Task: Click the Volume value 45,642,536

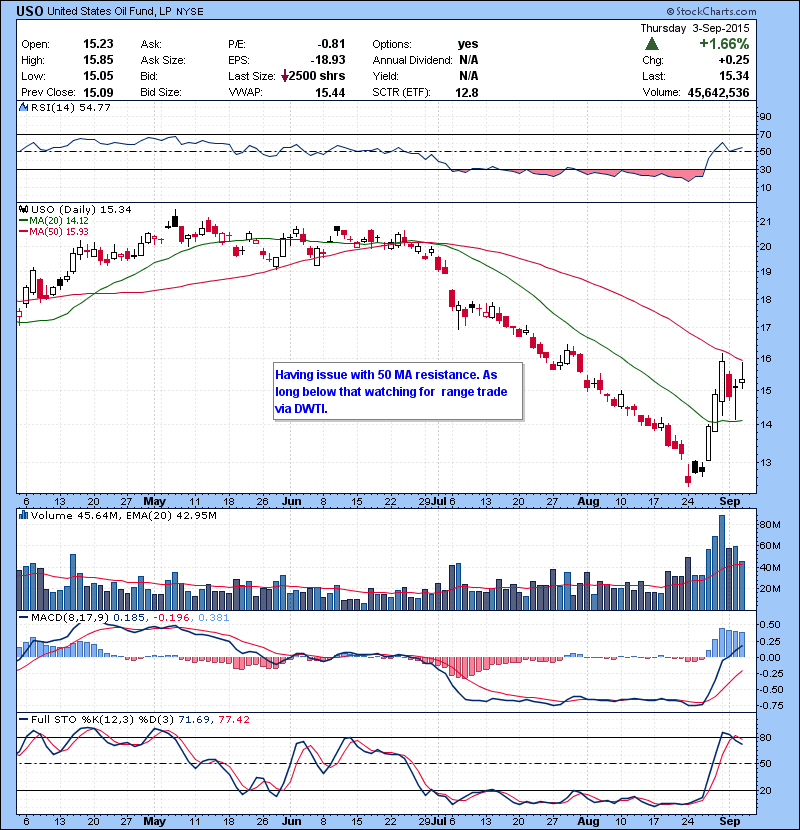Action: point(718,93)
